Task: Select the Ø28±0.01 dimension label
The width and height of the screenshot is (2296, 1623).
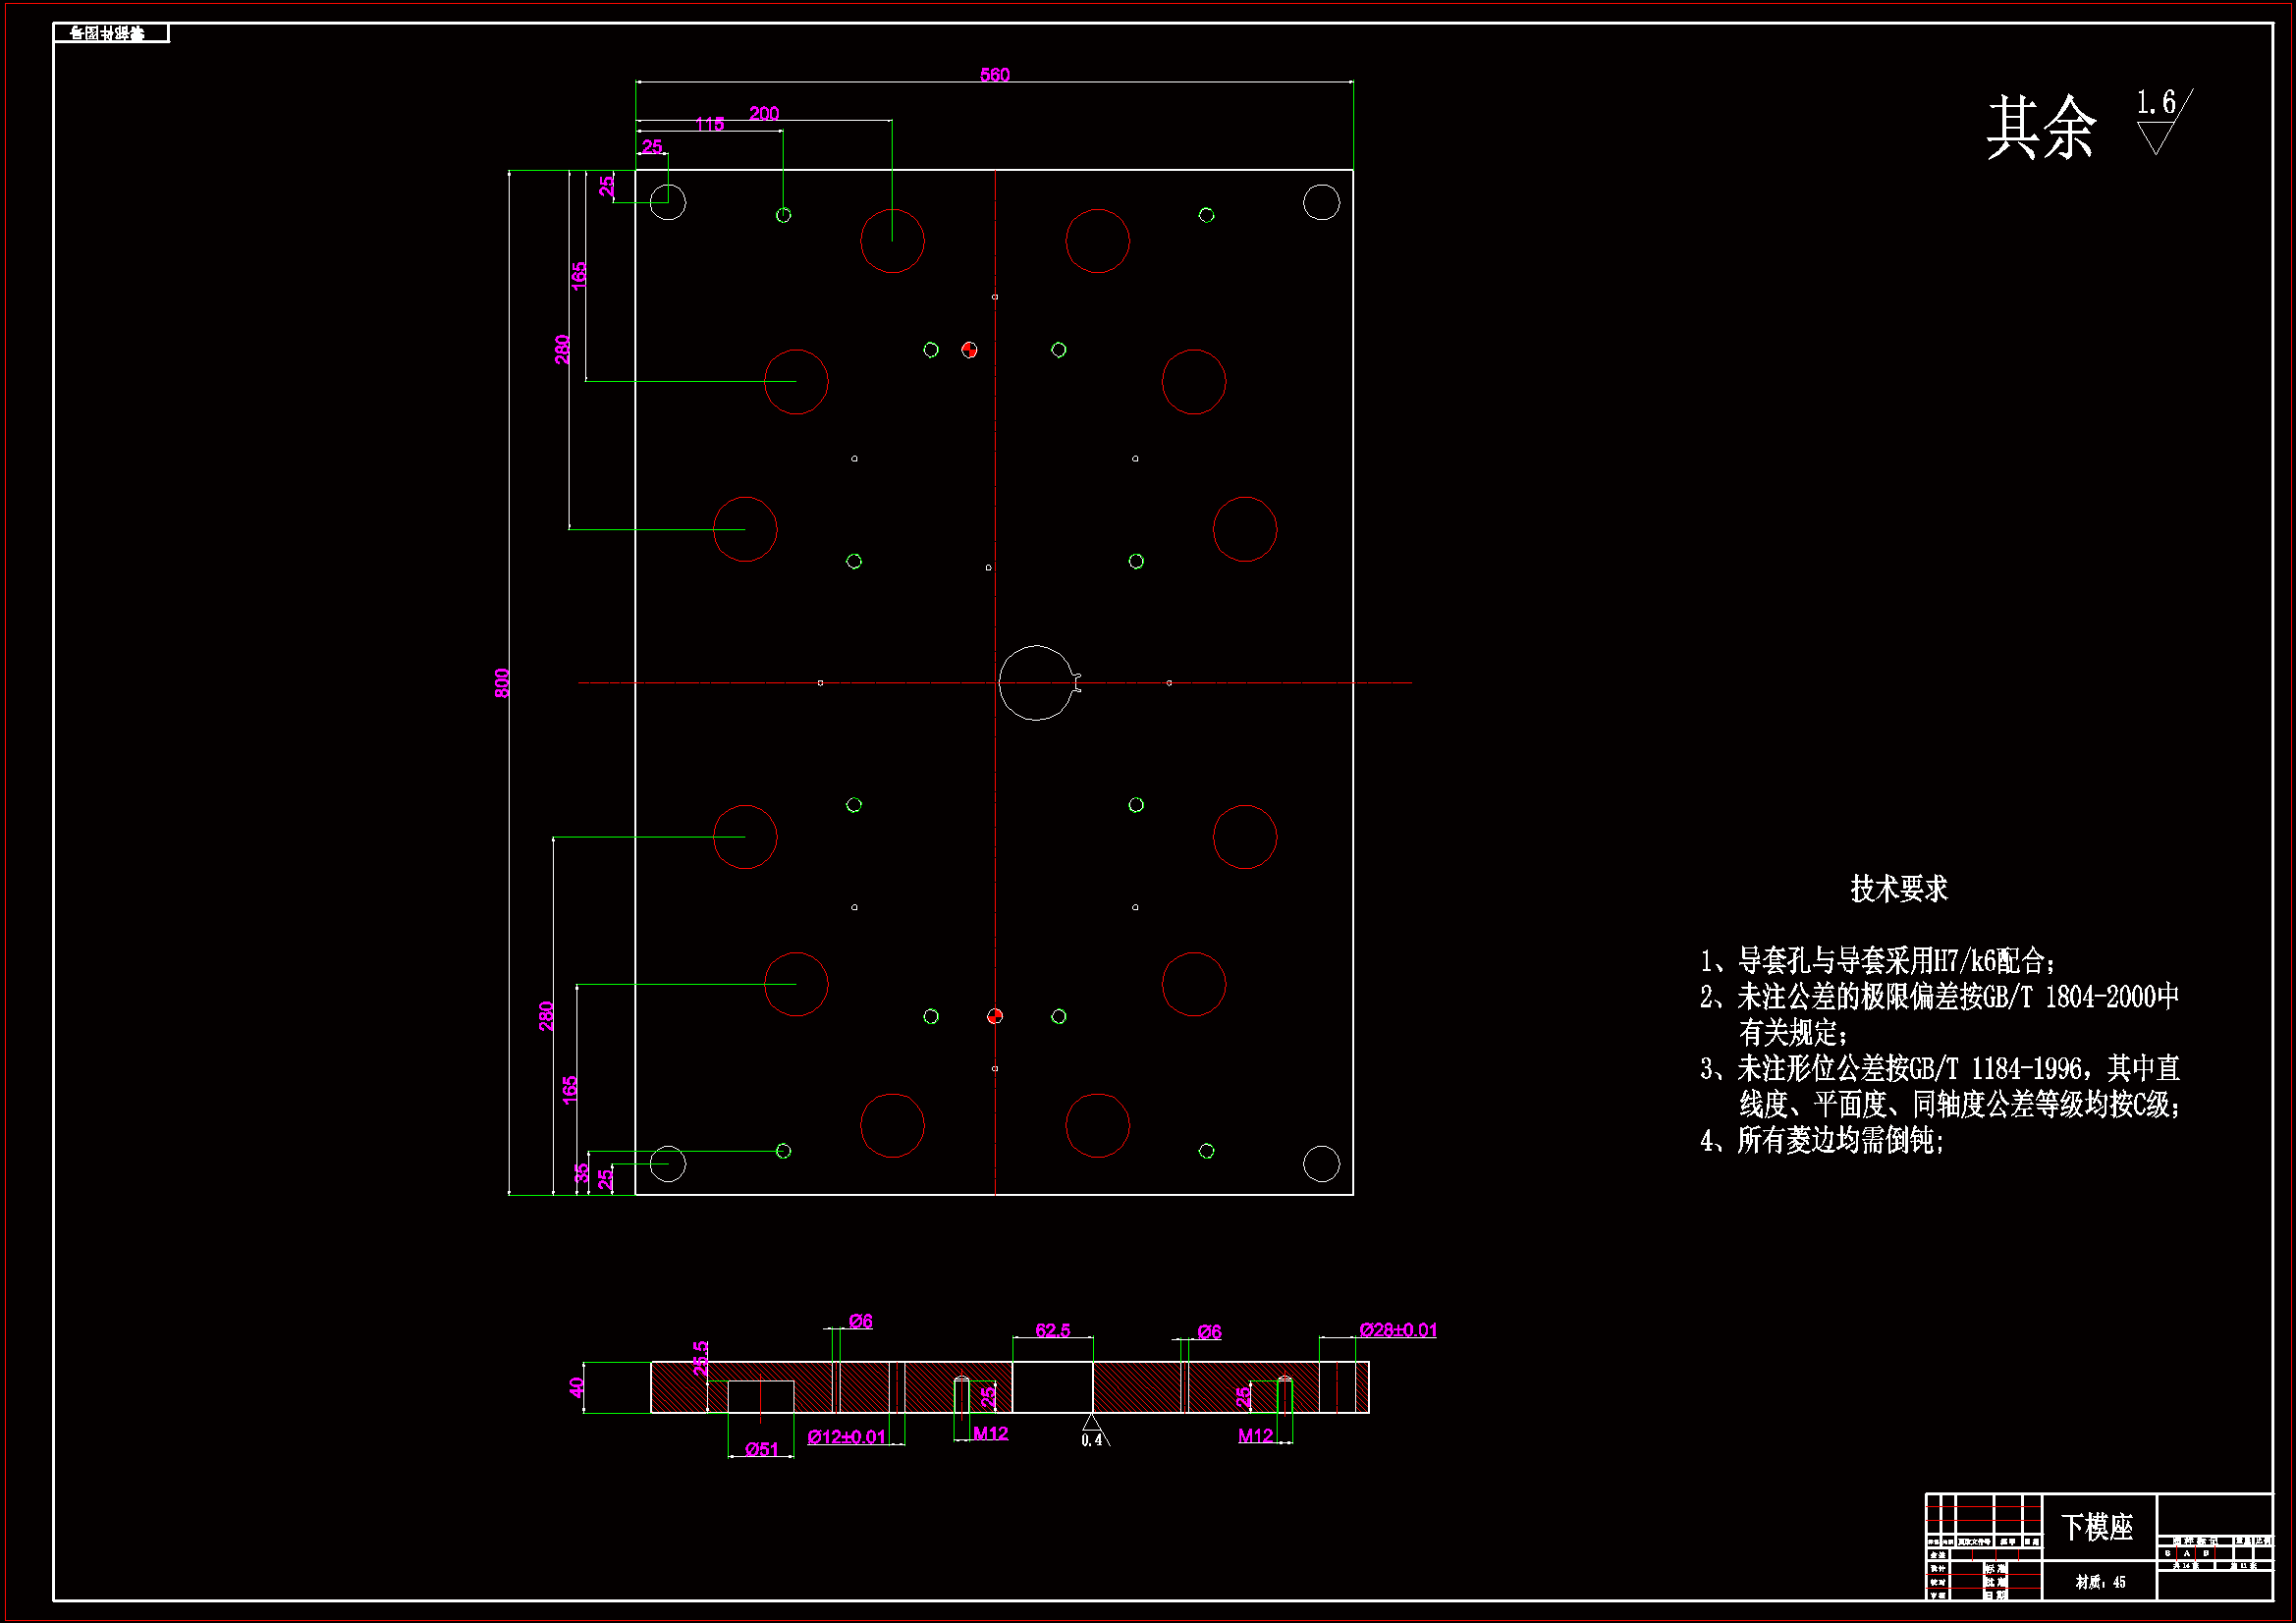Action: pos(1397,1330)
